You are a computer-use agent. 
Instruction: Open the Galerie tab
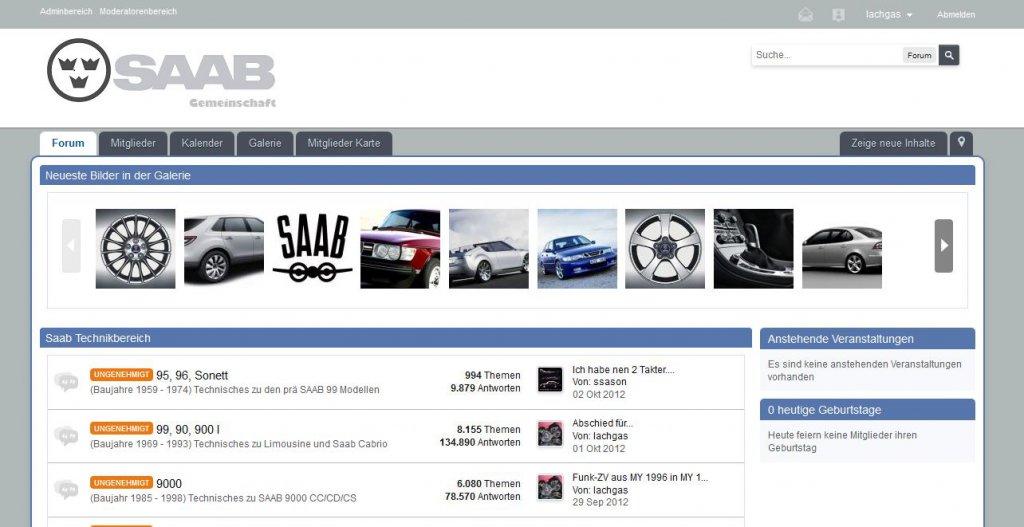[265, 143]
